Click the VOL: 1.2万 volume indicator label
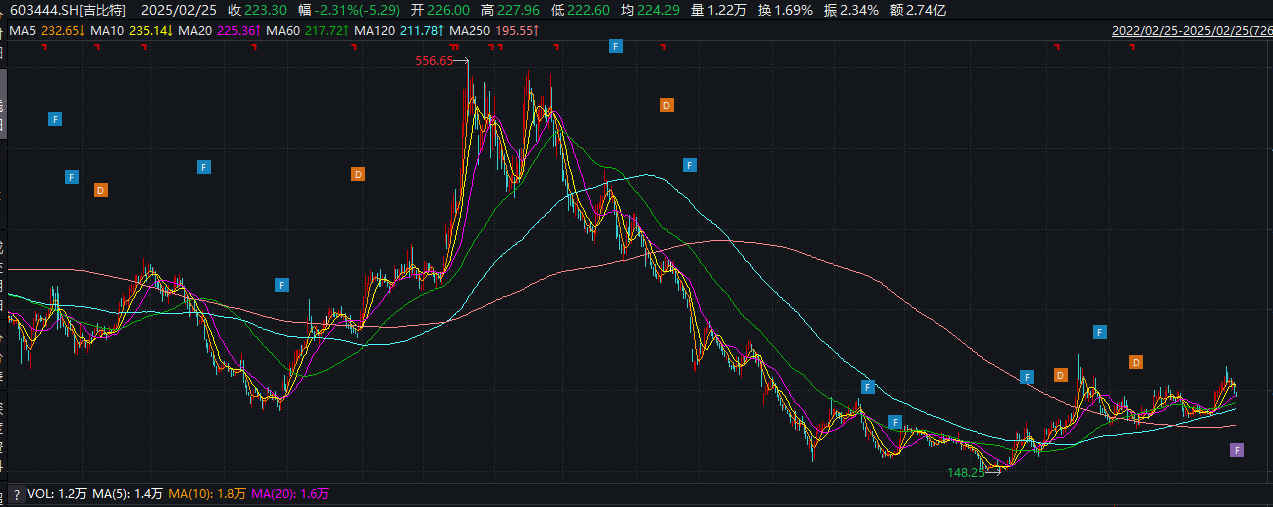The image size is (1273, 507). tap(58, 494)
